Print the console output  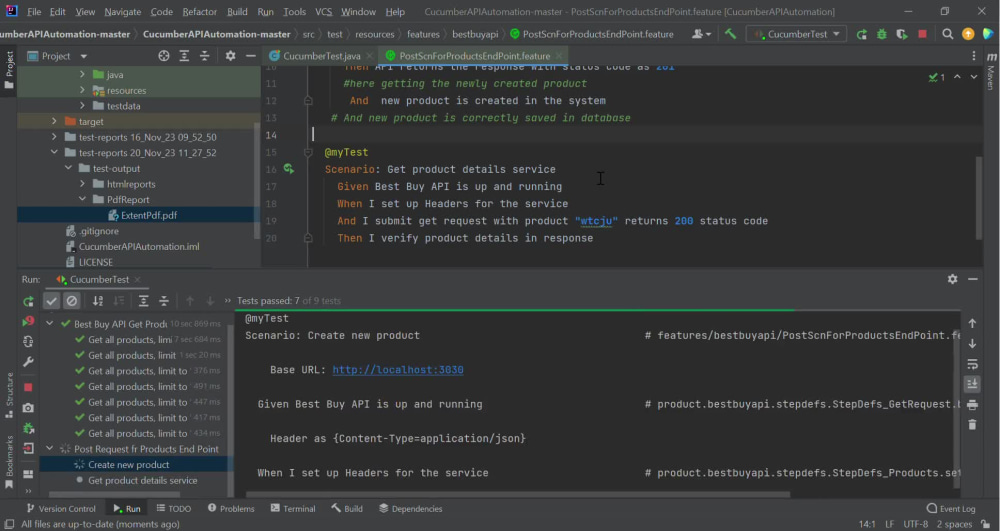click(x=972, y=405)
